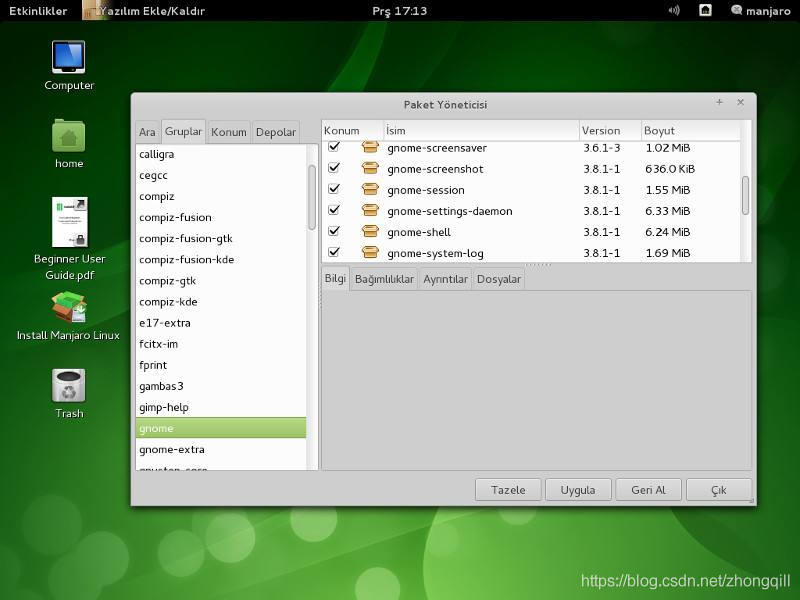Sort by the İsim column header
The image size is (800, 600).
coord(481,131)
